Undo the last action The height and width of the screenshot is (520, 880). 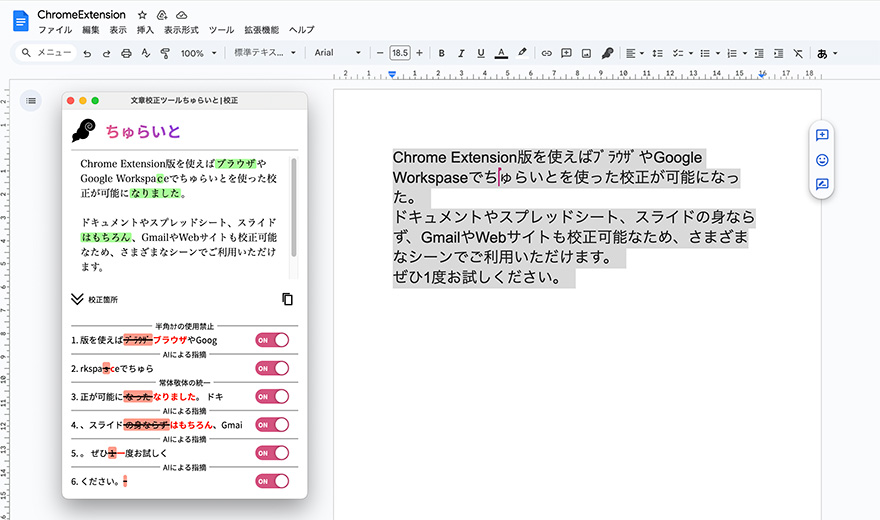(x=87, y=53)
